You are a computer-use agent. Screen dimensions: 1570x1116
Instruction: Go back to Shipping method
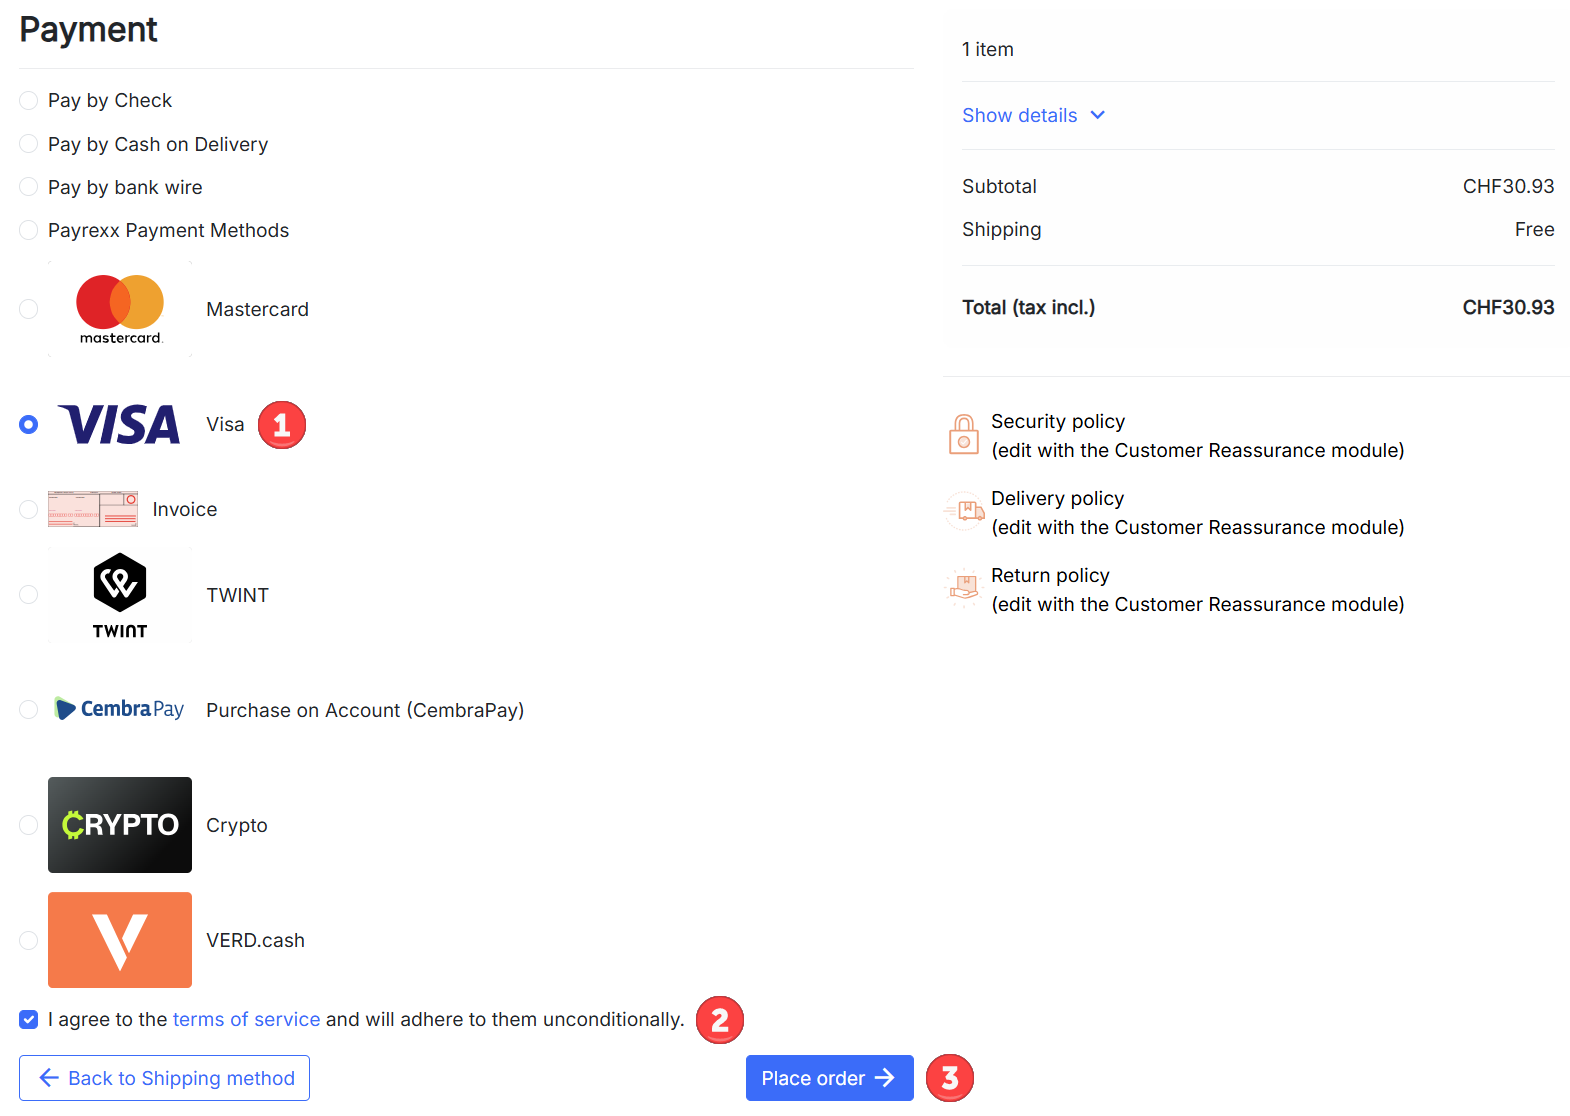coord(165,1078)
